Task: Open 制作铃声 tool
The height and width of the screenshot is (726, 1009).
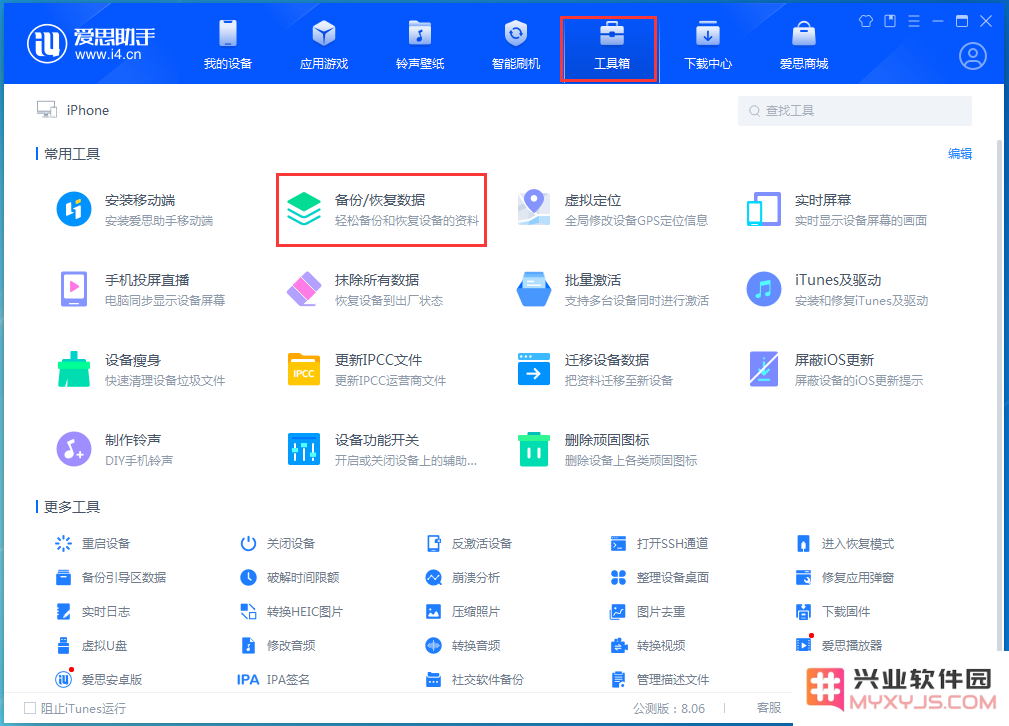Action: [115, 449]
